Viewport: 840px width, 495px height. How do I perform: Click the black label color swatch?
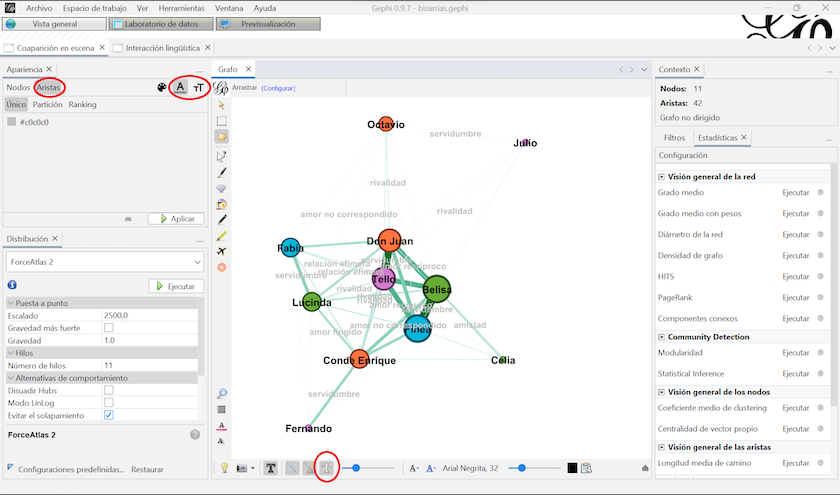click(x=572, y=468)
